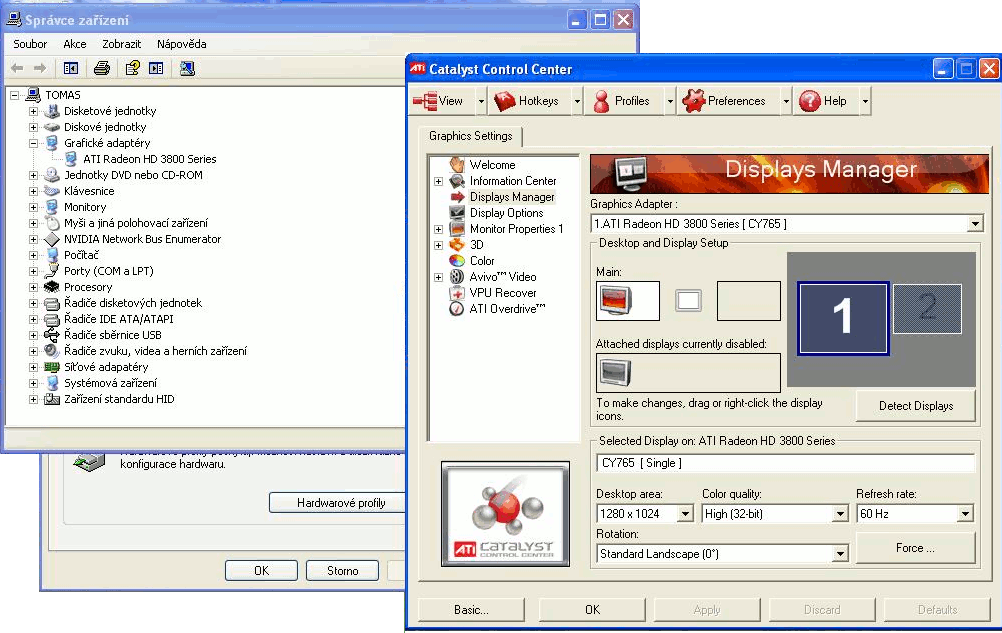Click the Force ... button
The height and width of the screenshot is (633, 1002).
[916, 548]
